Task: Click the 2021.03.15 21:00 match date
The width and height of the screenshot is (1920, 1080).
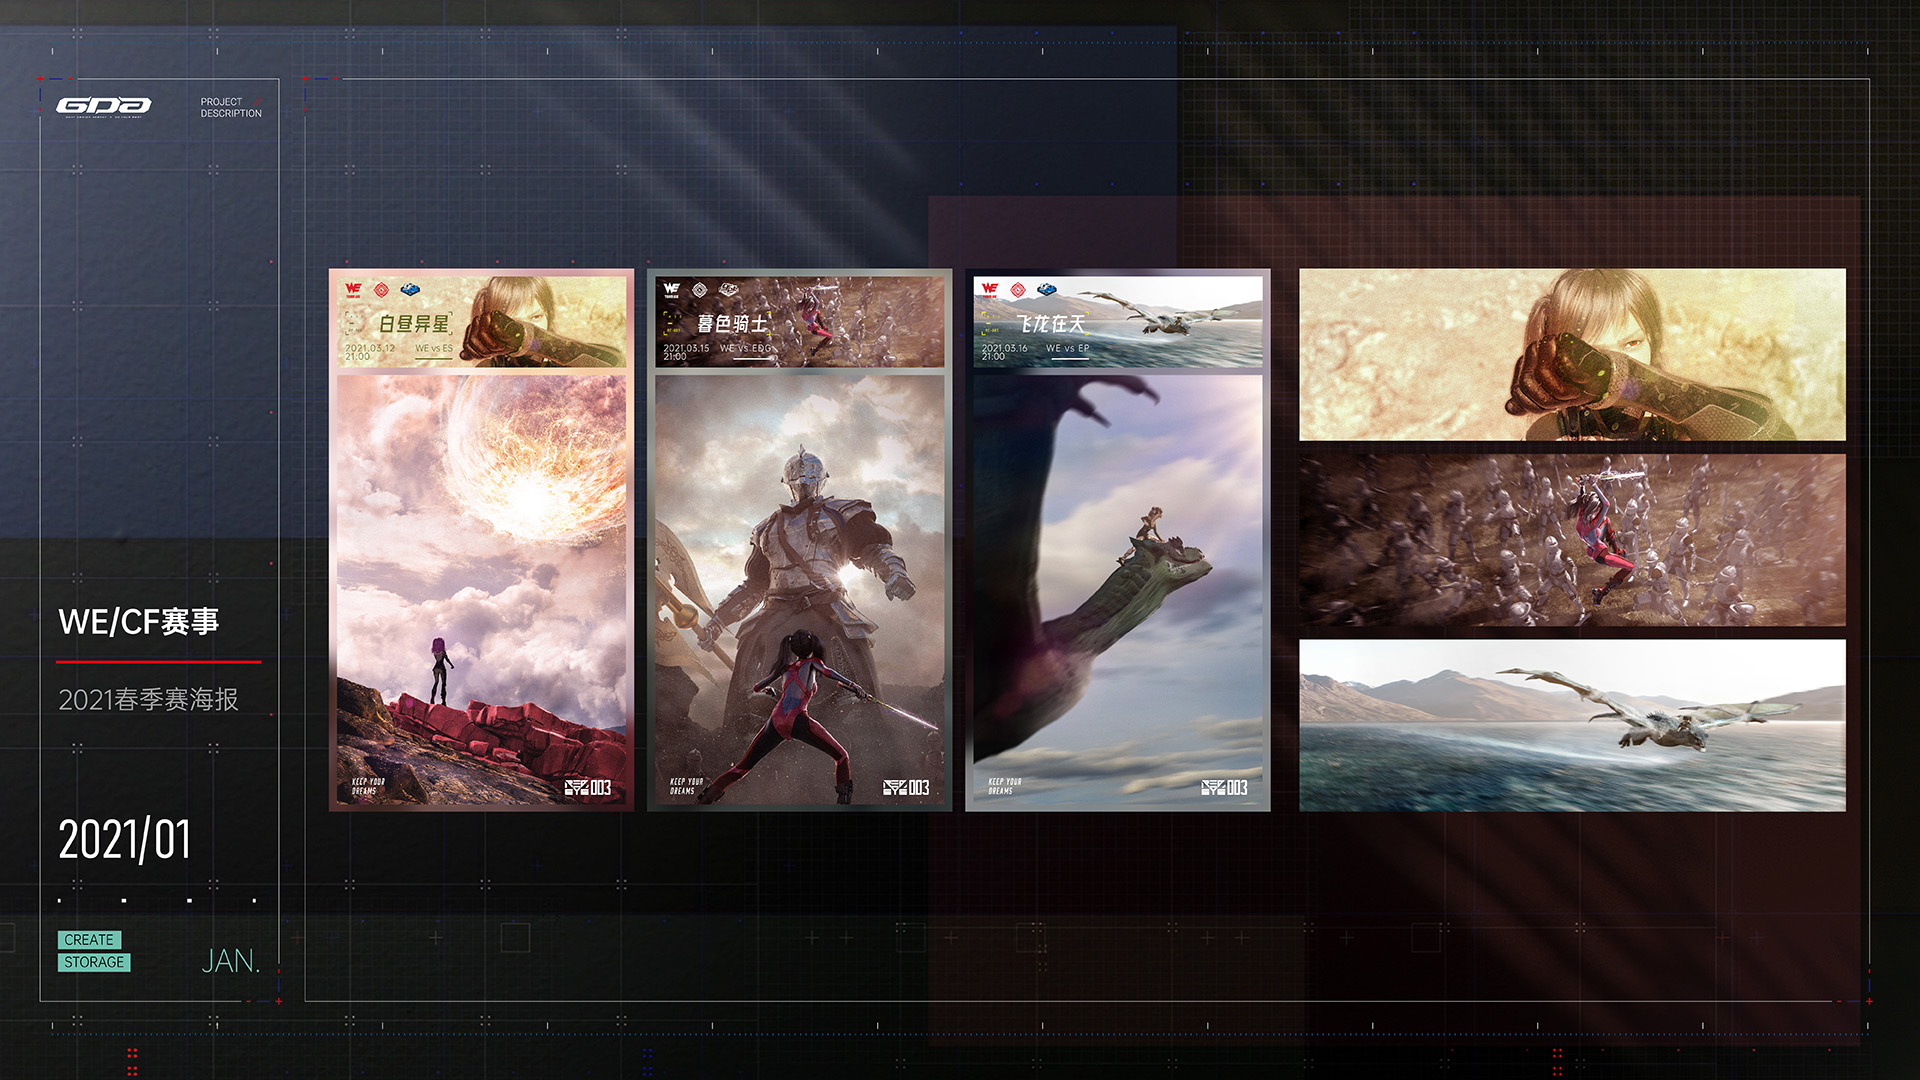Action: click(686, 352)
